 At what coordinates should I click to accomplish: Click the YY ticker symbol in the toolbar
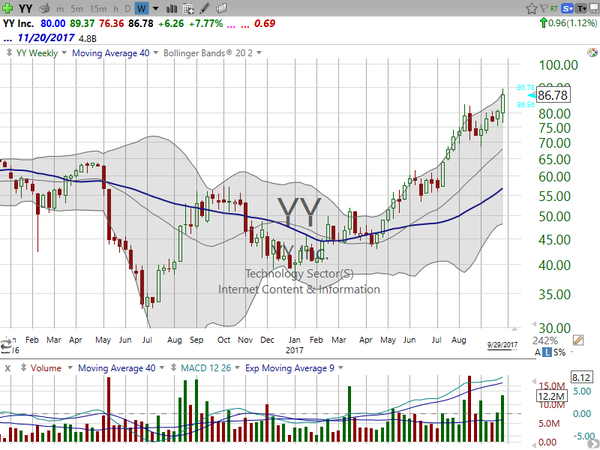(x=26, y=8)
